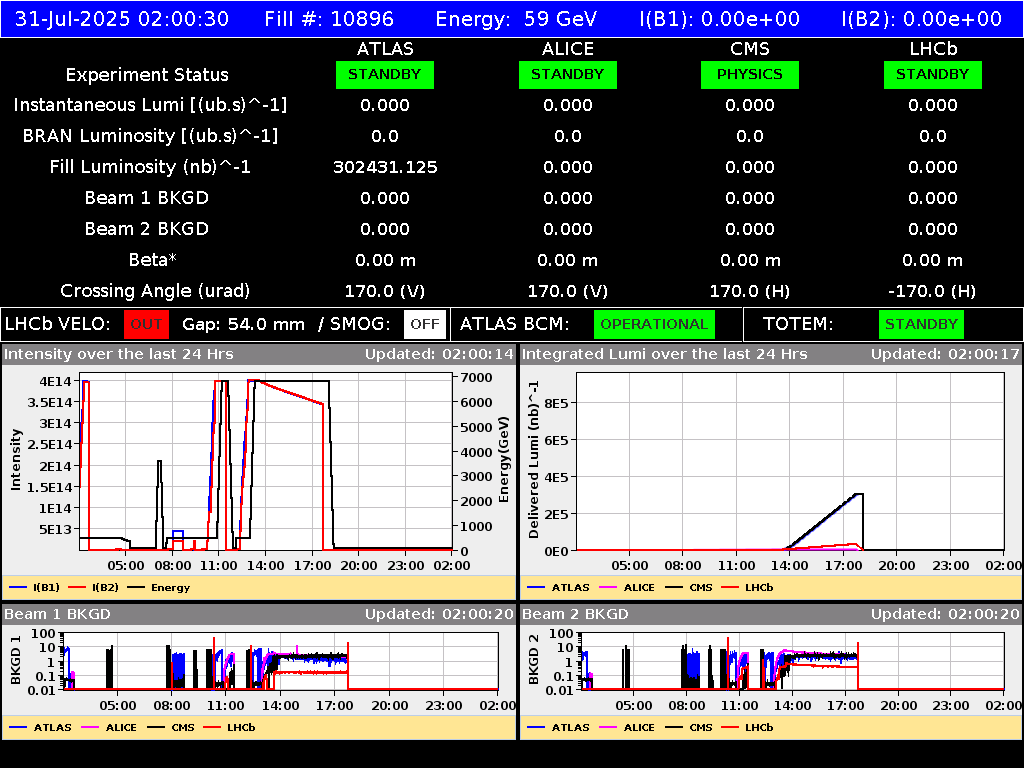Click the 7000 tick on the Energy axis

click(476, 377)
